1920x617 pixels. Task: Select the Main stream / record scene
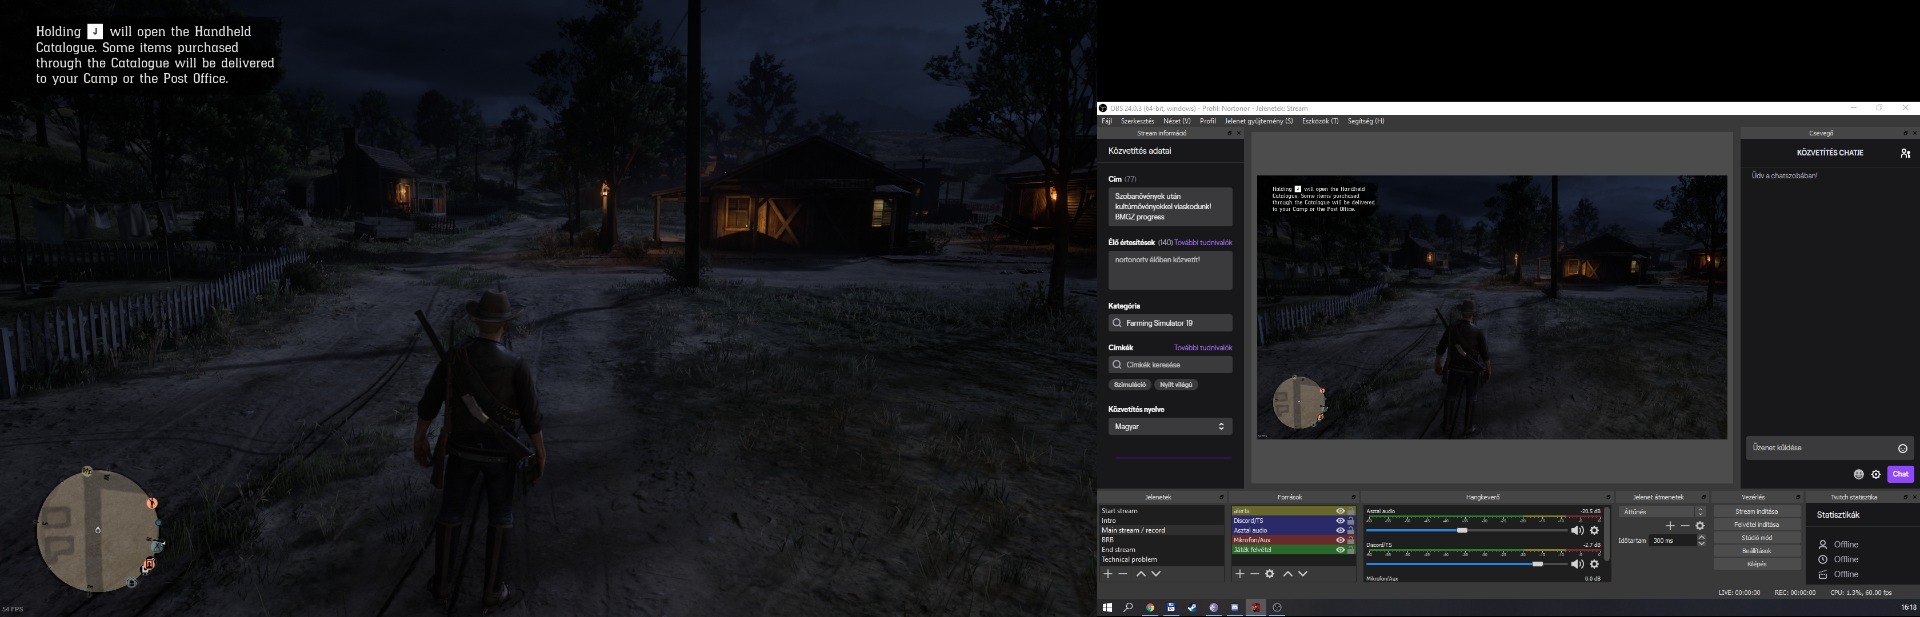1161,530
